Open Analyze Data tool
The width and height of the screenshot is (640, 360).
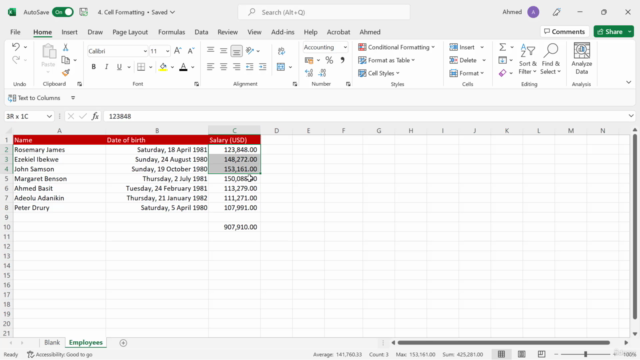click(582, 59)
